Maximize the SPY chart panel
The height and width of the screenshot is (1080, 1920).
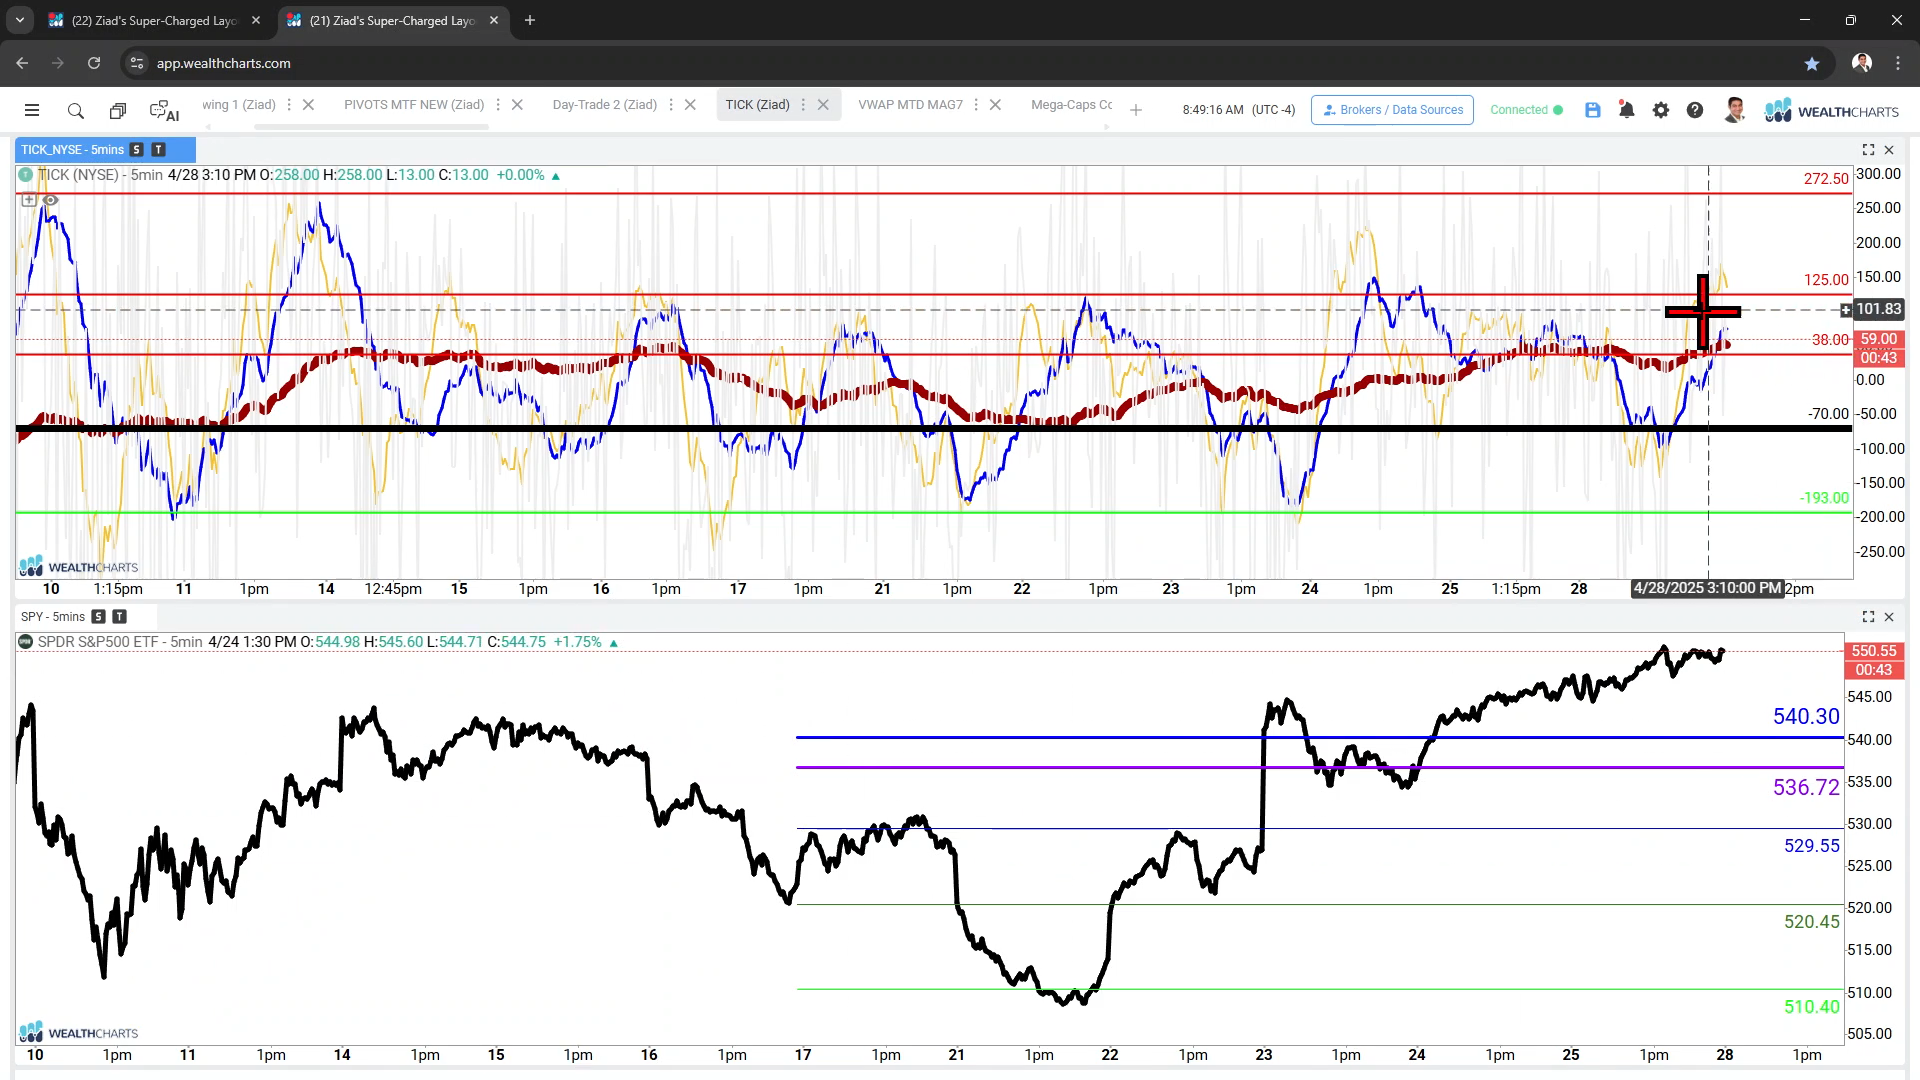[x=1868, y=617]
